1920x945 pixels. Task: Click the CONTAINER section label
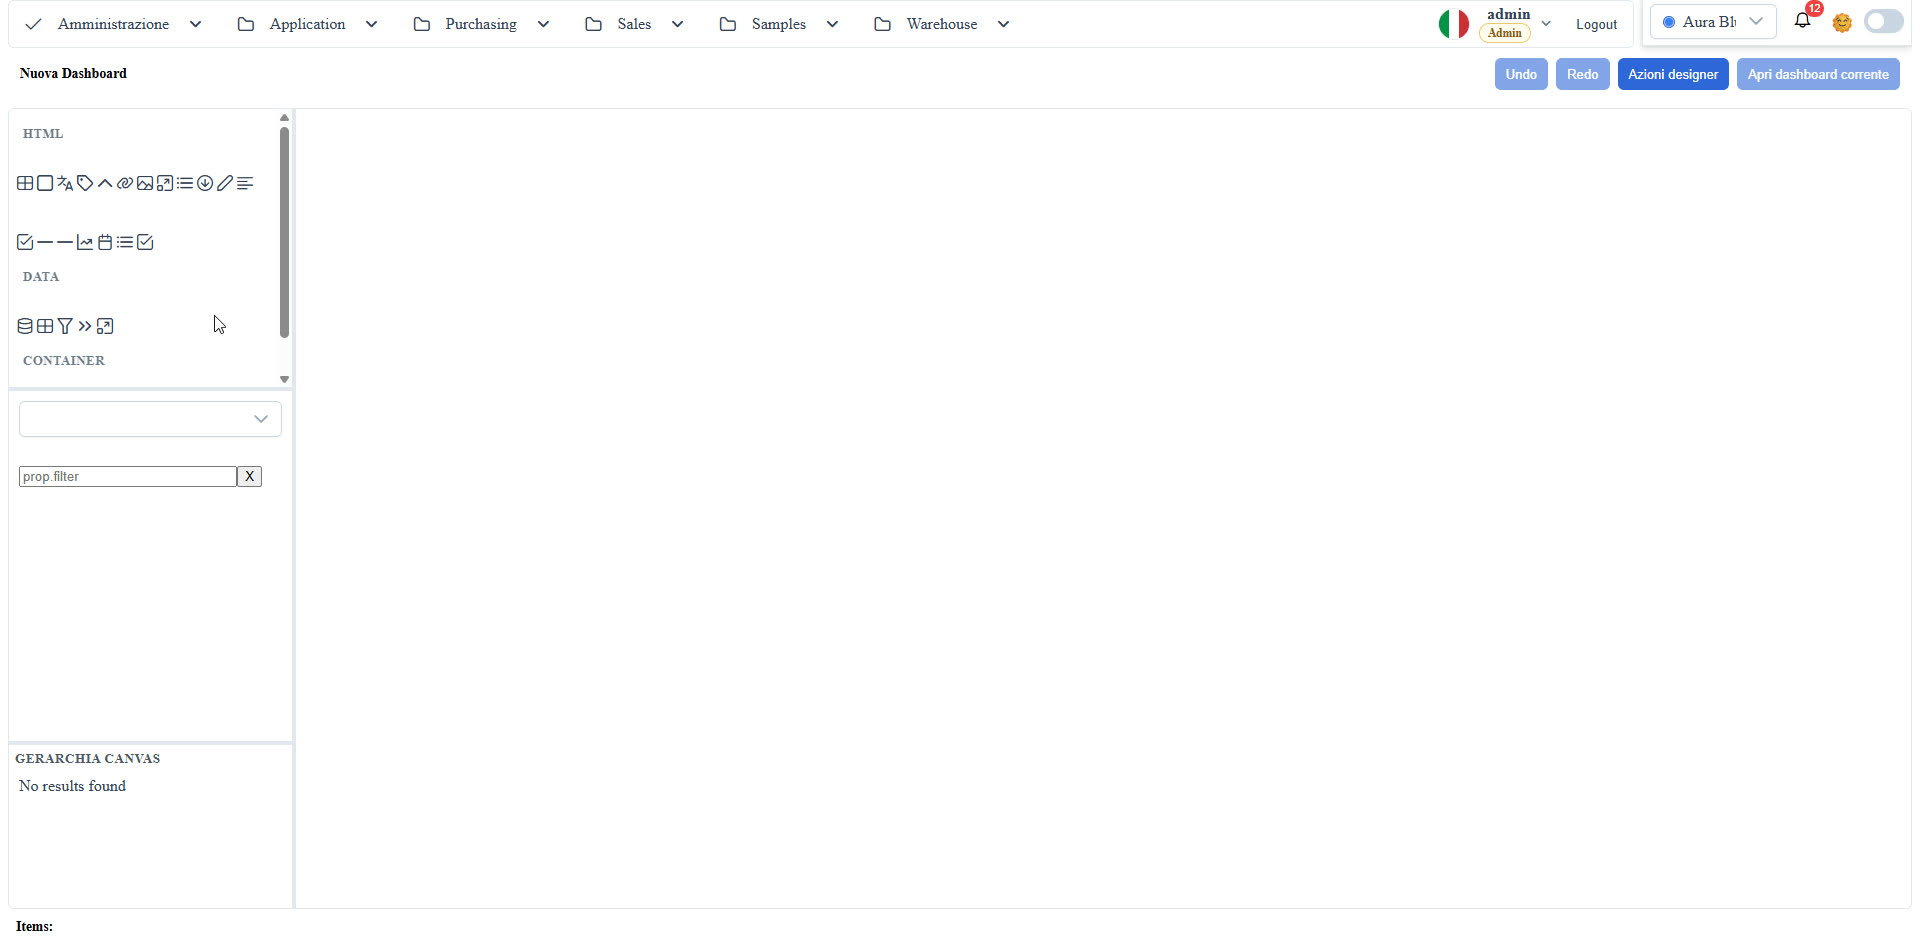click(64, 360)
